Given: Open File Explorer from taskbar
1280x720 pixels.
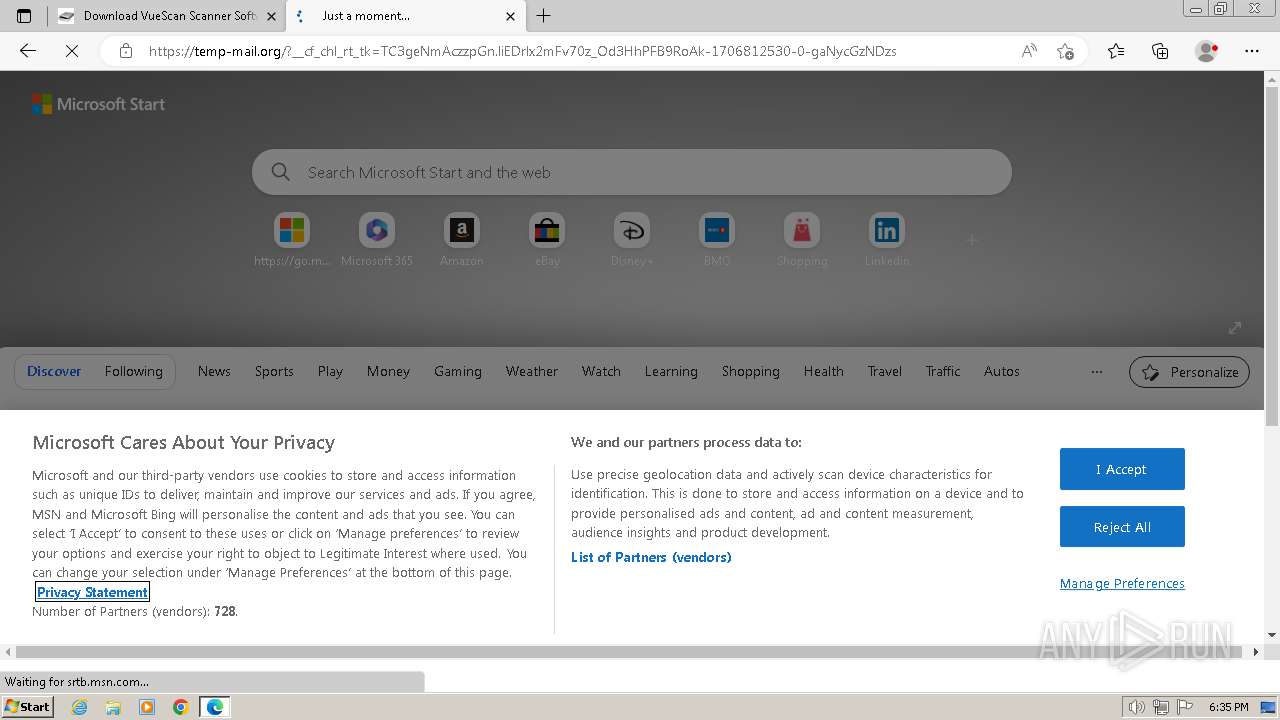Looking at the screenshot, I should tap(113, 707).
